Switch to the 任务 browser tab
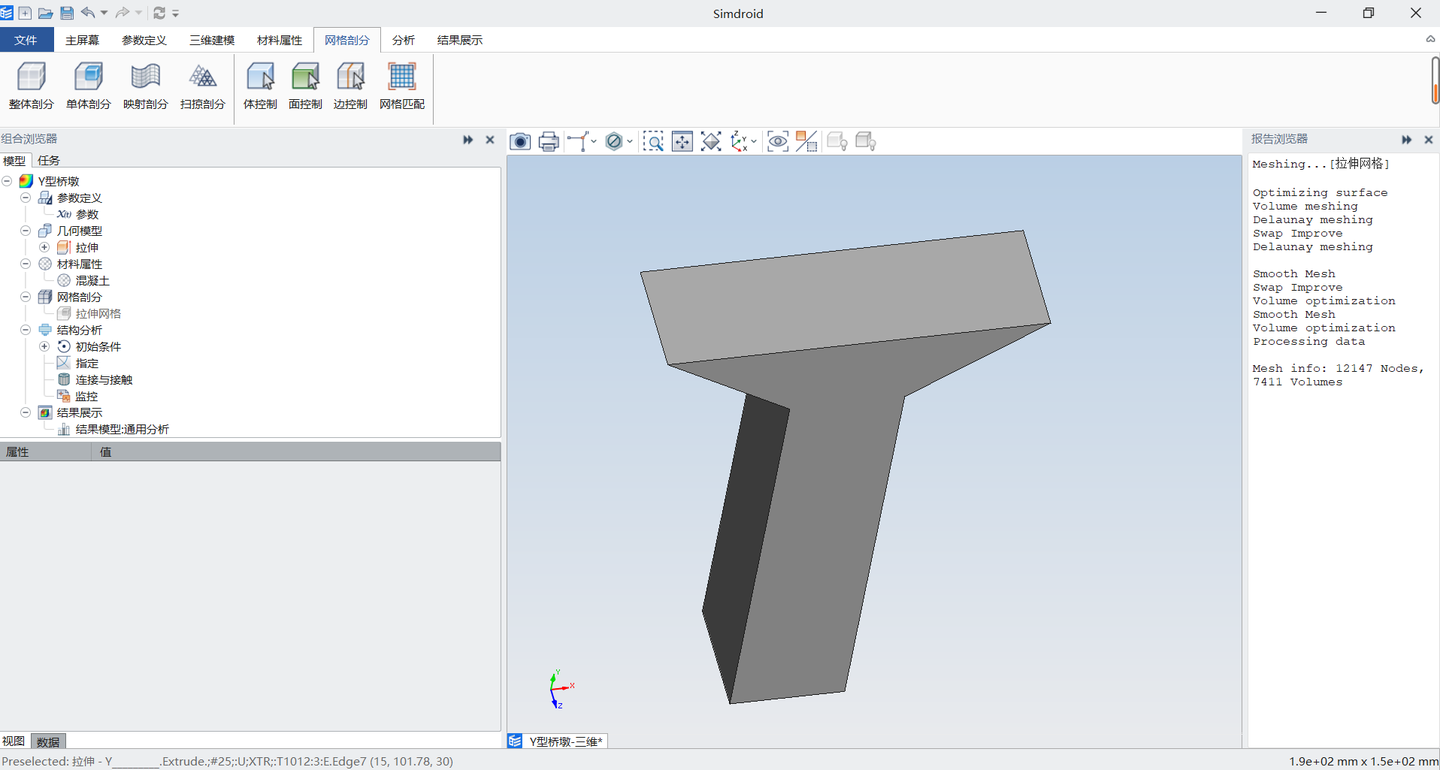 [x=48, y=160]
